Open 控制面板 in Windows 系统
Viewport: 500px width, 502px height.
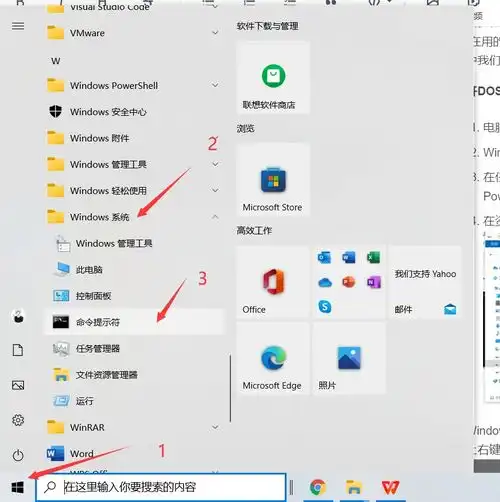[x=135, y=296]
